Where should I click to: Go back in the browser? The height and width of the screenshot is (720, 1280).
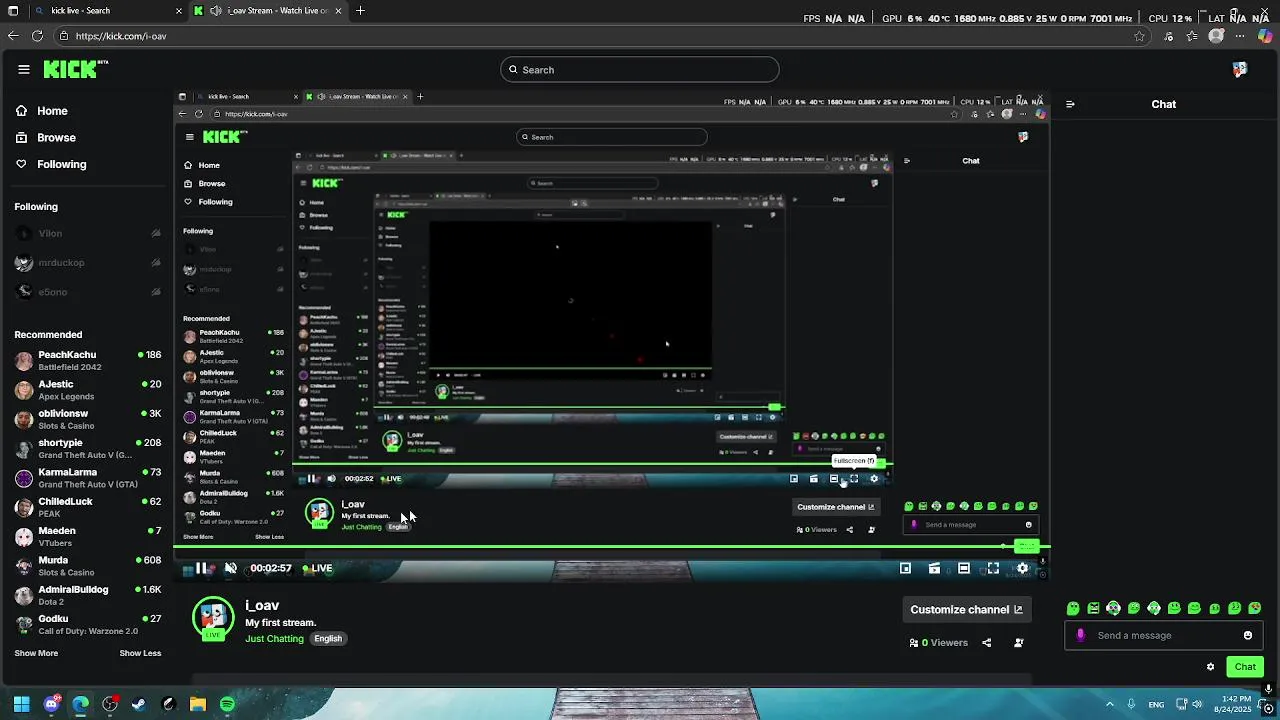click(x=13, y=36)
